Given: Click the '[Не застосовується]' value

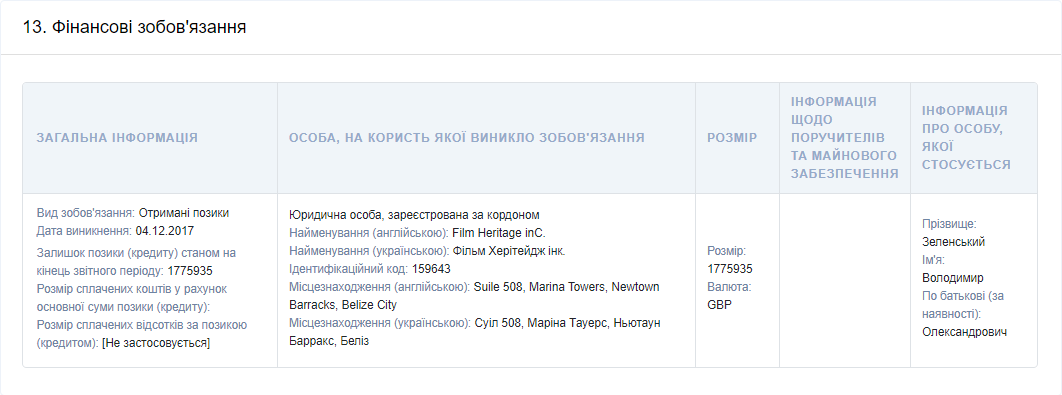Looking at the screenshot, I should [156, 344].
